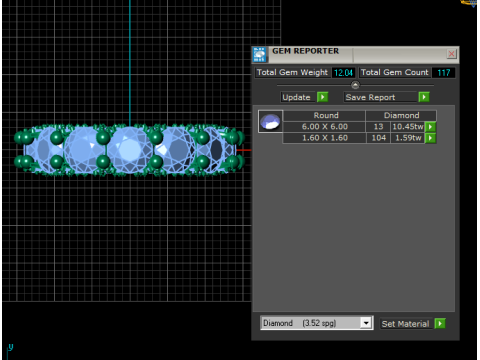Select center round gem in ring model
Viewport: 480px width, 360px height.
click(130, 150)
